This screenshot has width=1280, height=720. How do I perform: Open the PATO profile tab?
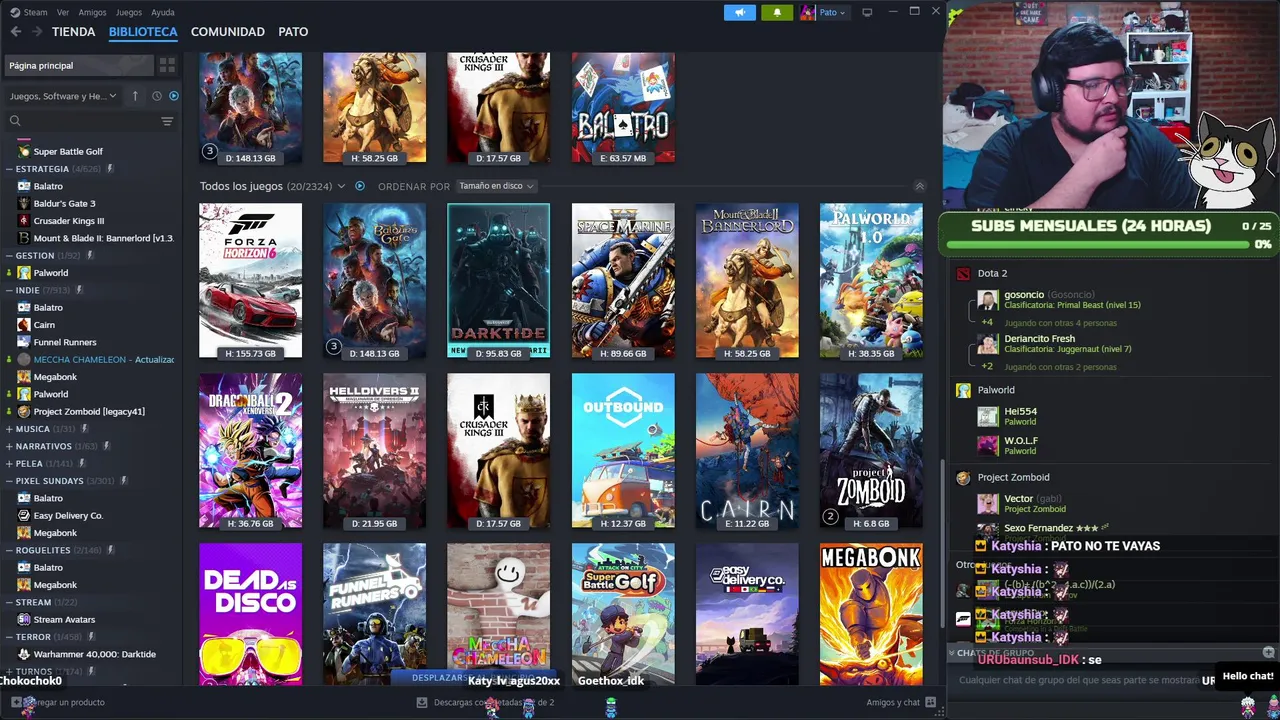point(293,32)
